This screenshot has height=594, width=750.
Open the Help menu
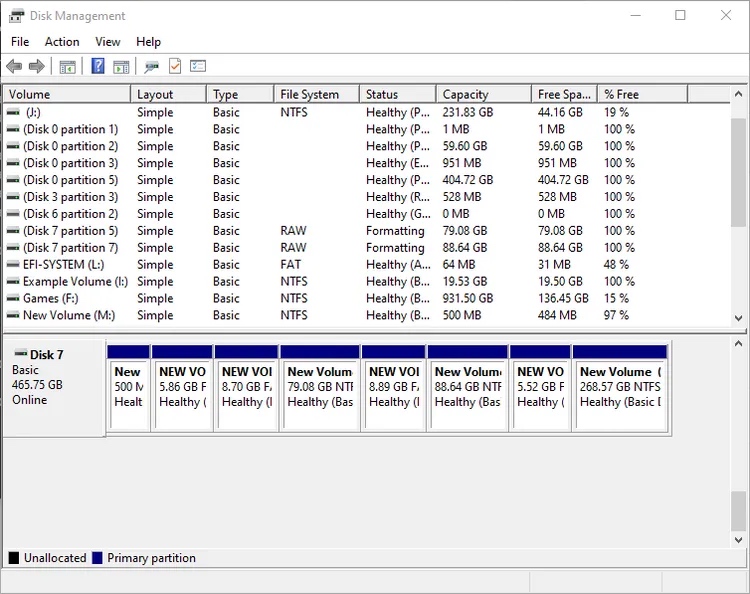(148, 42)
